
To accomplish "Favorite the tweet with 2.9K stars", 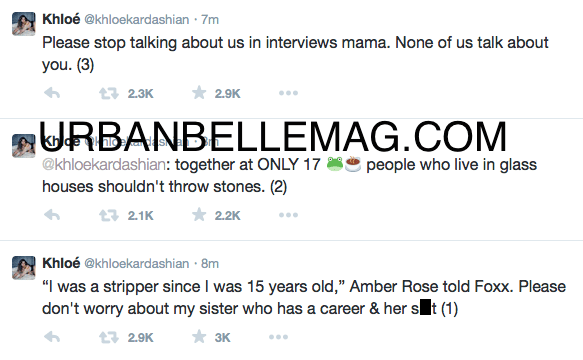I will click(x=199, y=93).
